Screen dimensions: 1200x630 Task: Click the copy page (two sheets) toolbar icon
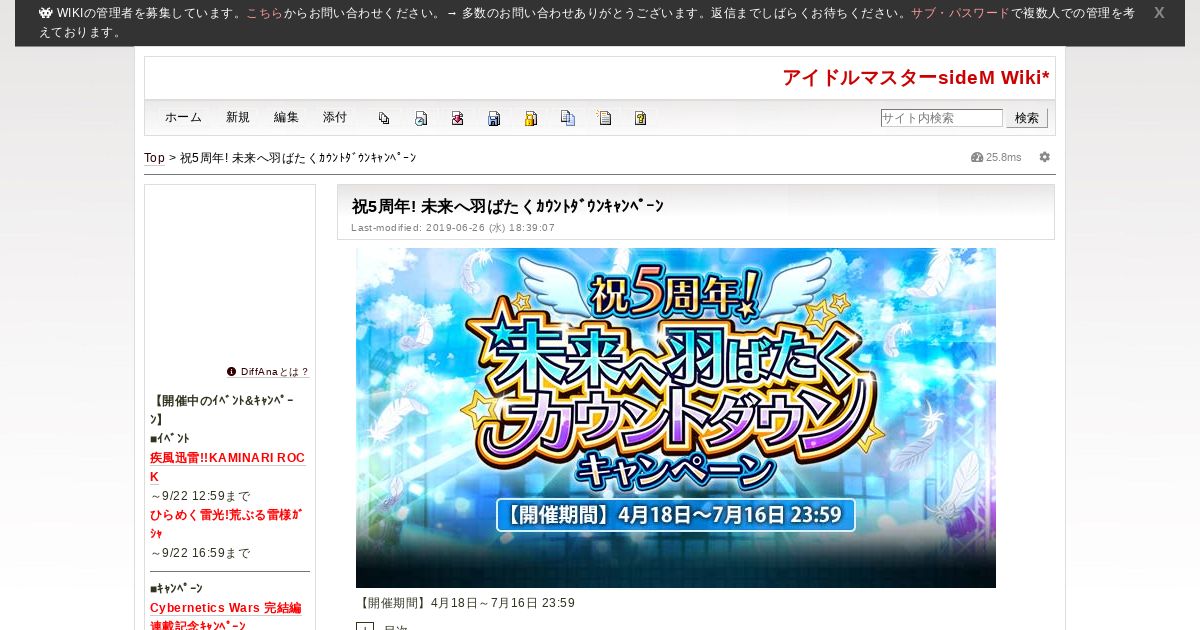[384, 118]
